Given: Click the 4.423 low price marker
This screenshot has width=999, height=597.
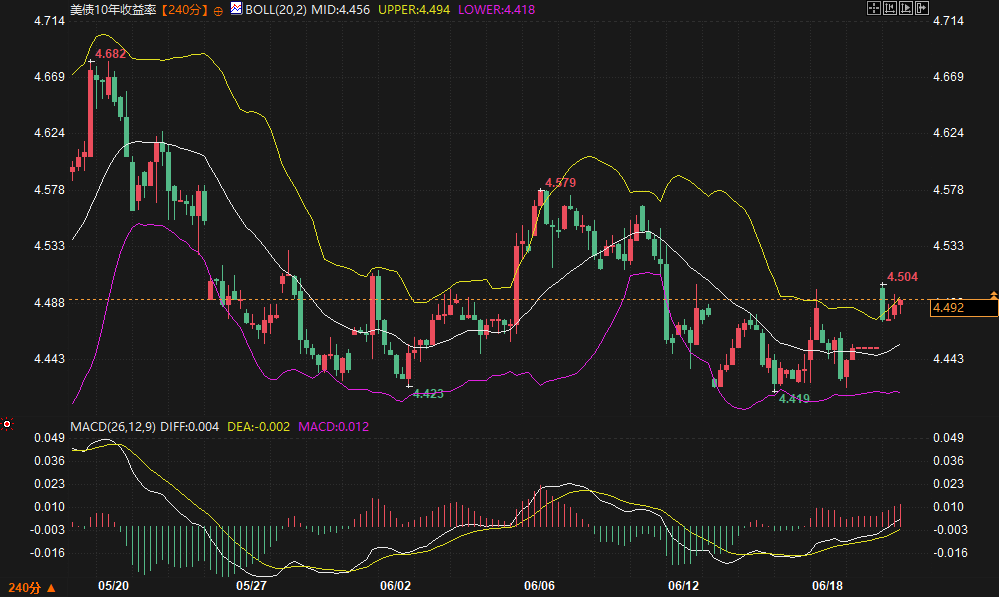Looking at the screenshot, I should [x=428, y=394].
